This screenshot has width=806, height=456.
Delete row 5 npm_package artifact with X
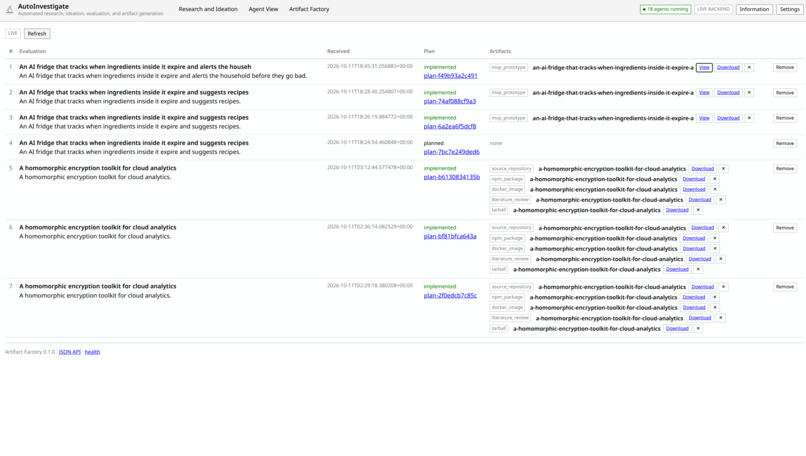pyautogui.click(x=715, y=179)
